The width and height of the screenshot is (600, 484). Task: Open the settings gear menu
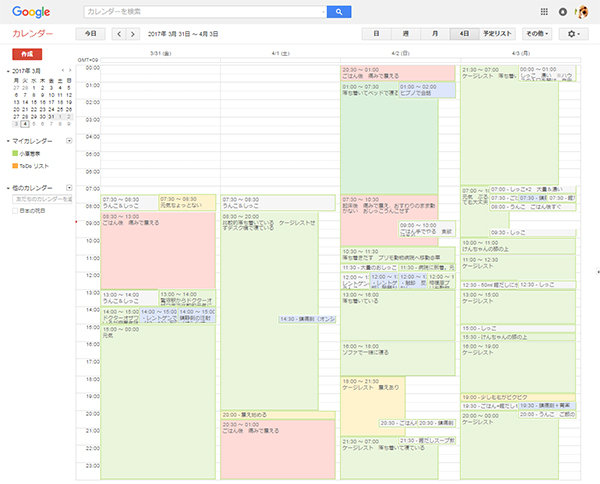pyautogui.click(x=573, y=34)
